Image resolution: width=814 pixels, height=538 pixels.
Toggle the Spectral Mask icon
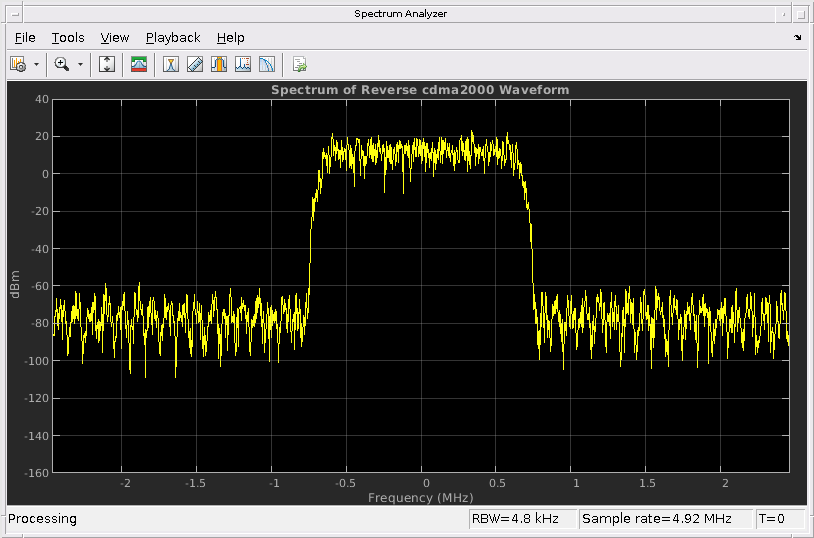coord(139,64)
